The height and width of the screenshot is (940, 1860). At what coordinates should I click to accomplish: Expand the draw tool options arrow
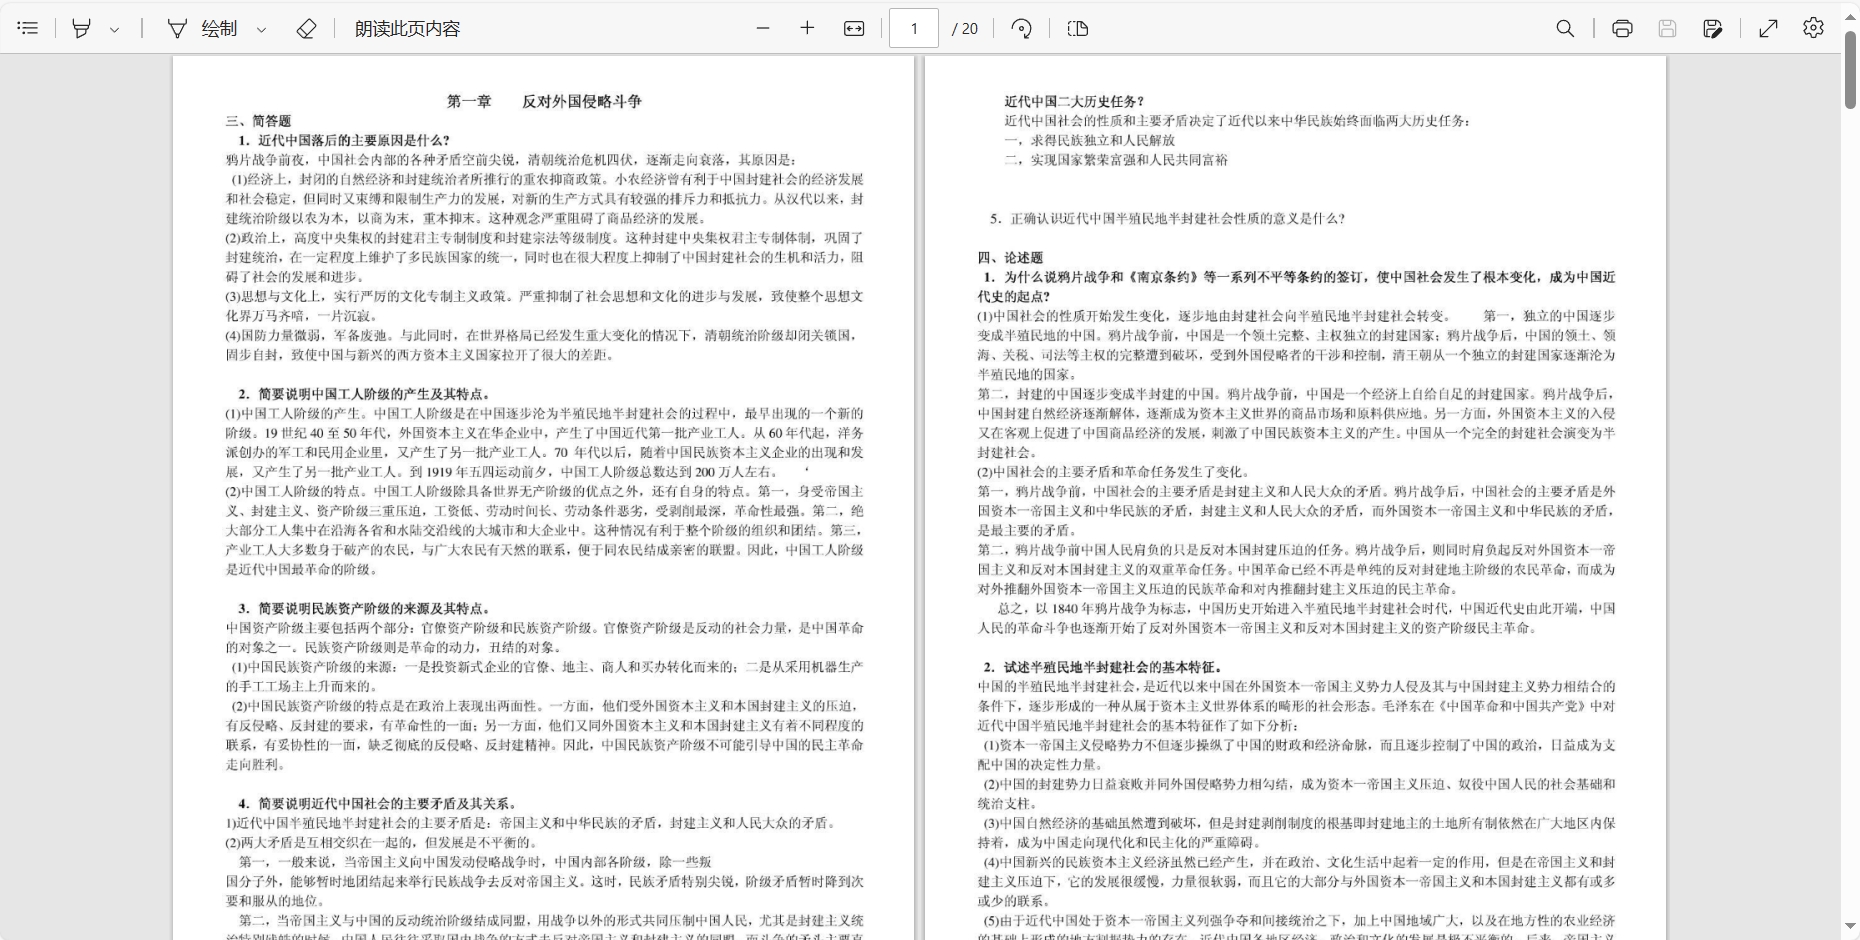(261, 29)
